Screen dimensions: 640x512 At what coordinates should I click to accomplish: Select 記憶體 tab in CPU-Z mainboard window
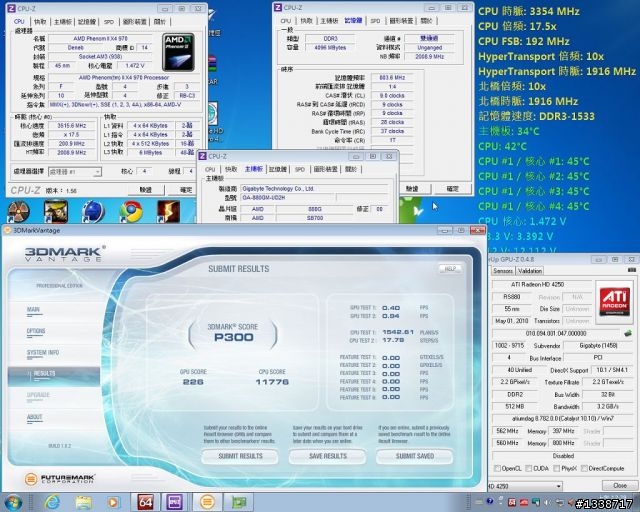tap(278, 169)
